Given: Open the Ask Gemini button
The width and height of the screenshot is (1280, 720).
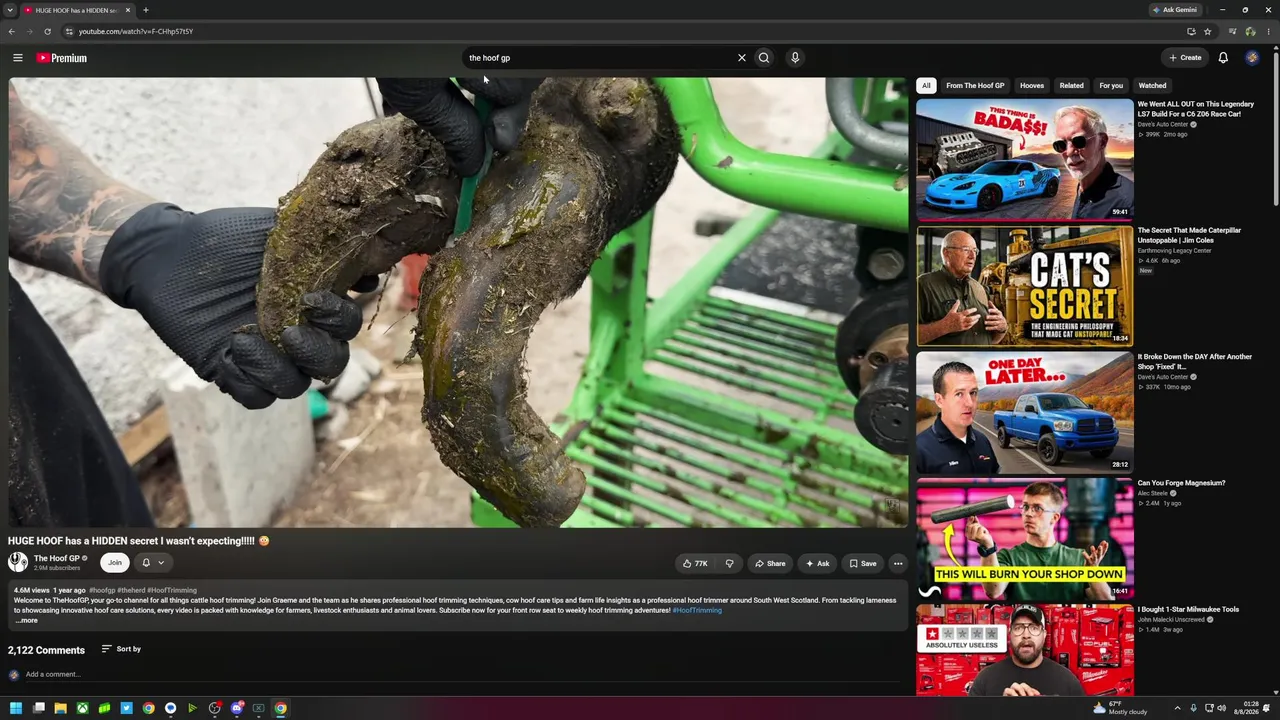Looking at the screenshot, I should [x=1174, y=10].
